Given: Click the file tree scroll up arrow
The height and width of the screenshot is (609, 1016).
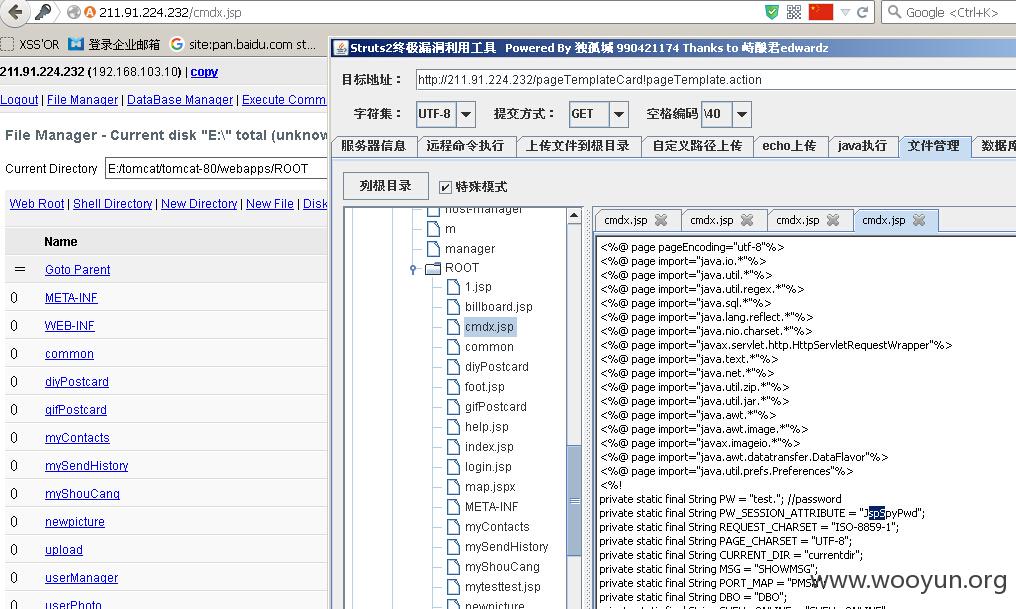Looking at the screenshot, I should click(x=574, y=216).
